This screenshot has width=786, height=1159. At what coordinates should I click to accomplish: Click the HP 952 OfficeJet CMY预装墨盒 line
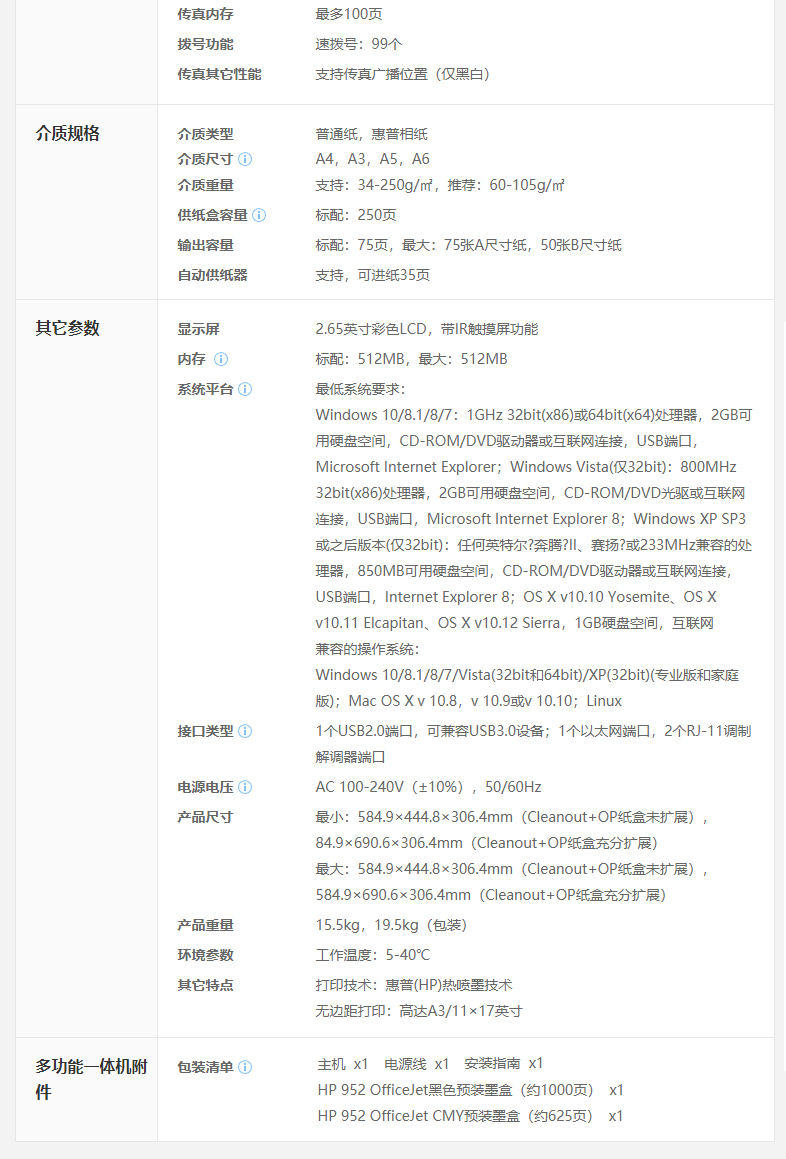tap(470, 1116)
